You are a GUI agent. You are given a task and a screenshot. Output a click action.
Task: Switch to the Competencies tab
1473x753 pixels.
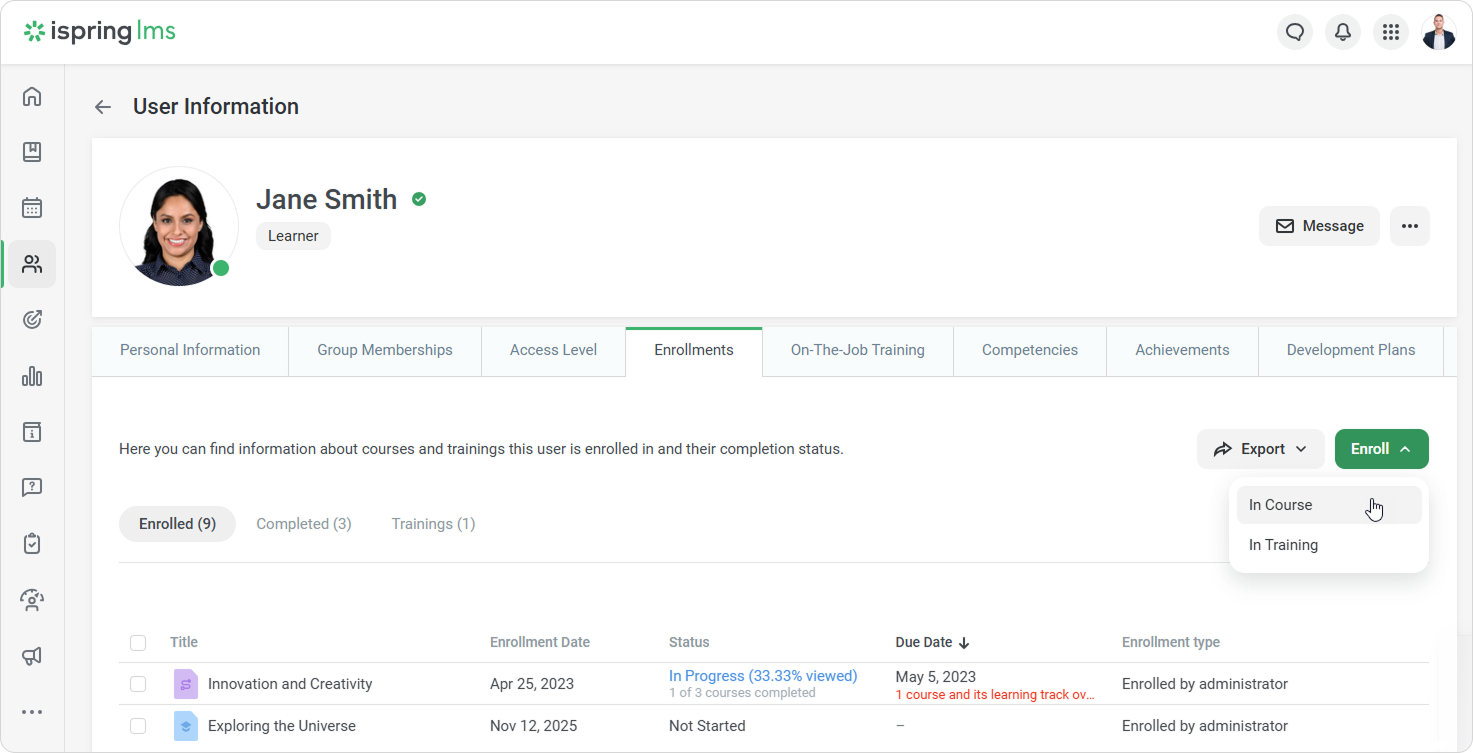(1029, 350)
